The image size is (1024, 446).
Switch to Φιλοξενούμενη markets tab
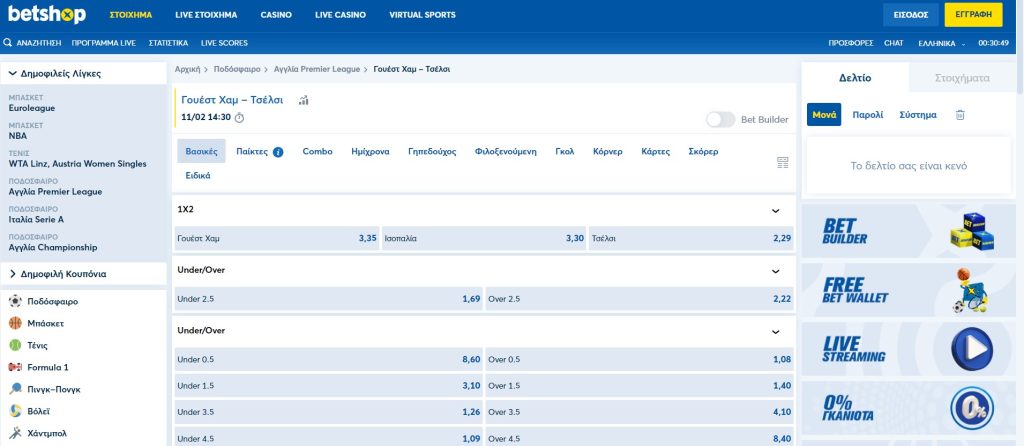point(505,151)
